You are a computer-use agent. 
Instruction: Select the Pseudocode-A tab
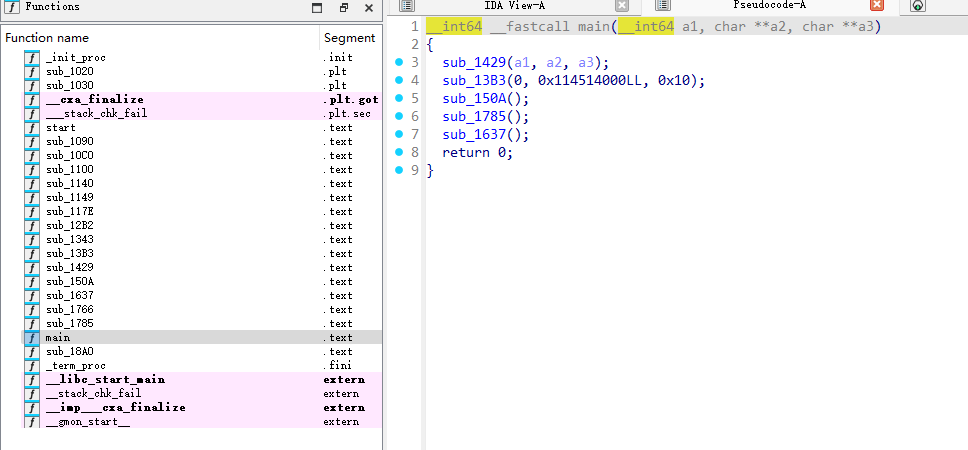tap(769, 6)
